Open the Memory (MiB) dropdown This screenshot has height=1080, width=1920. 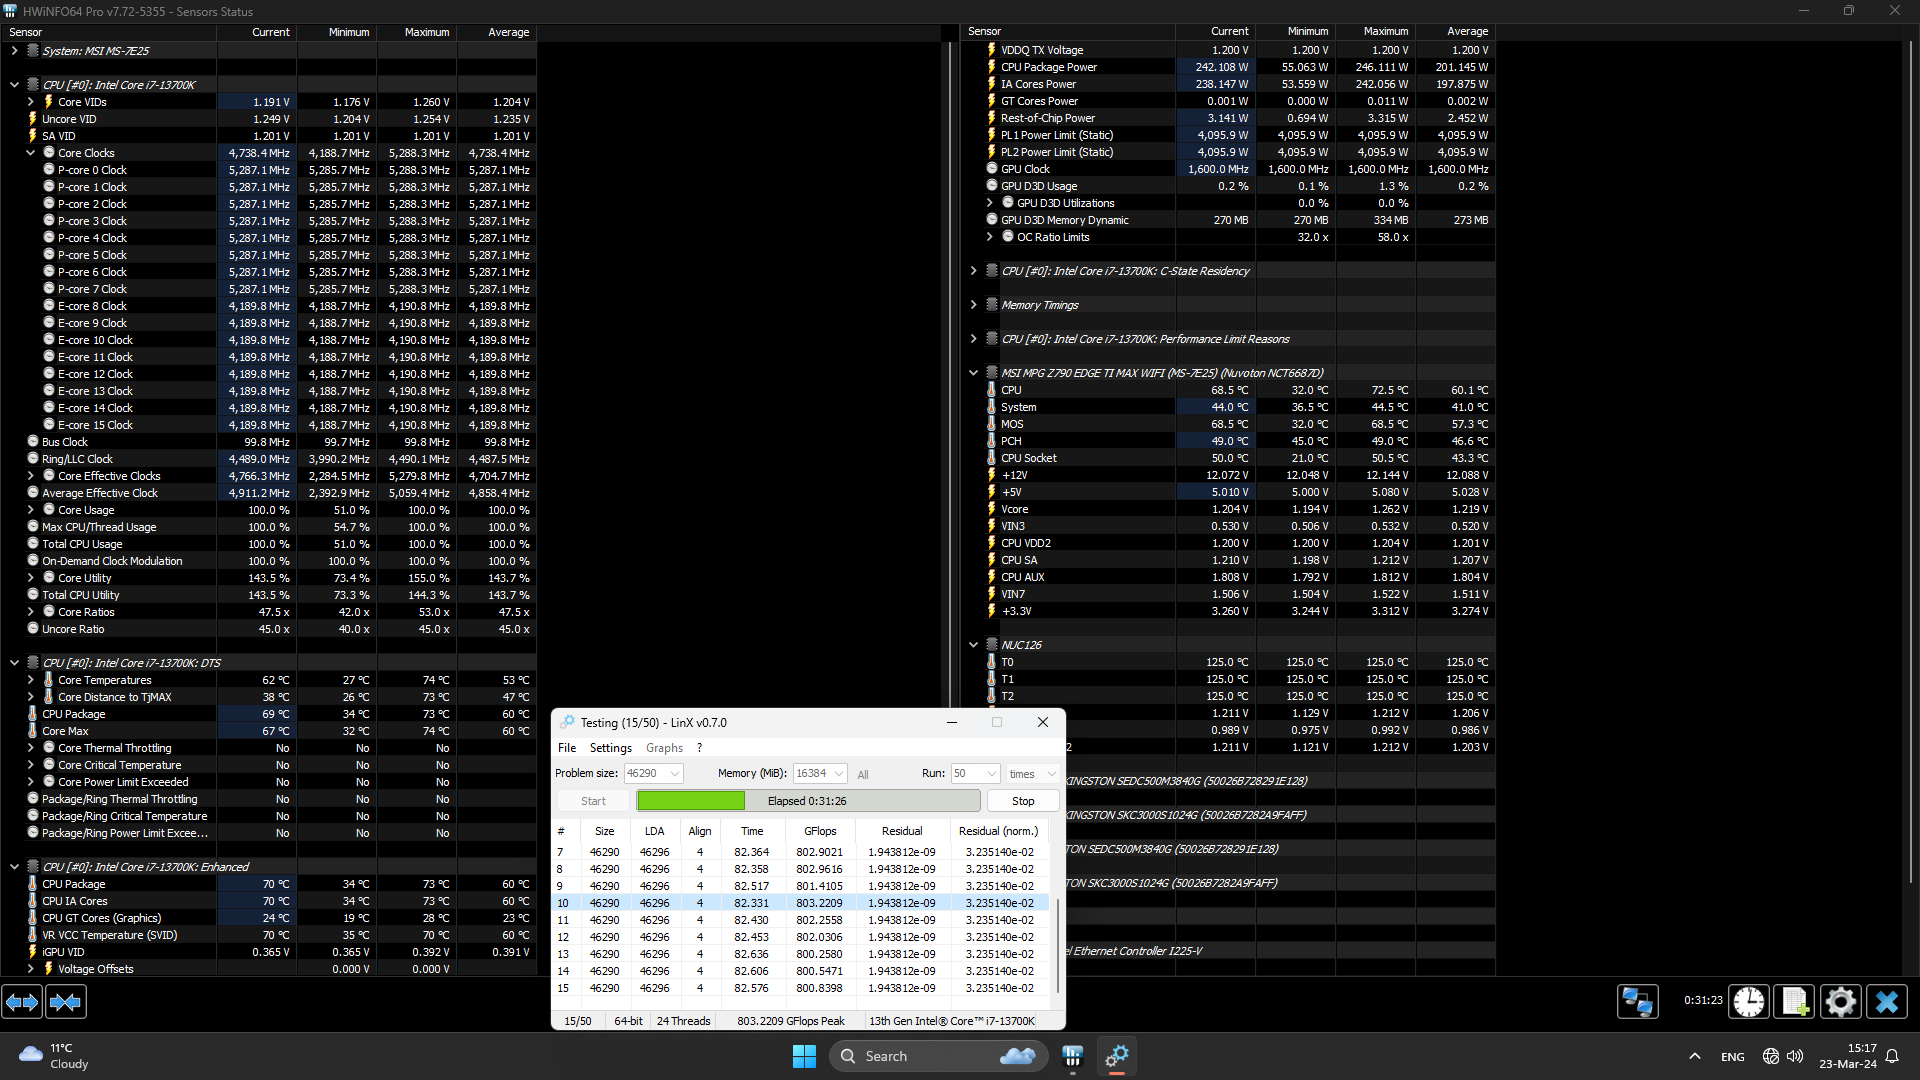pyautogui.click(x=838, y=774)
